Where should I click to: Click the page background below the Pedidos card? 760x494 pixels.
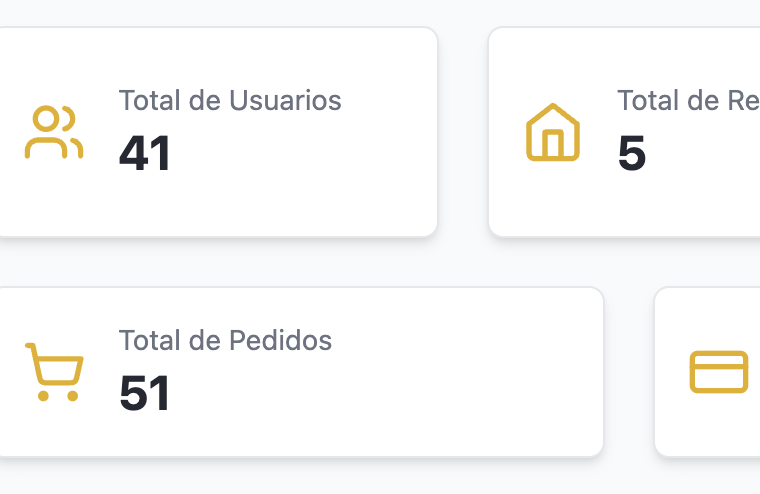point(300,478)
